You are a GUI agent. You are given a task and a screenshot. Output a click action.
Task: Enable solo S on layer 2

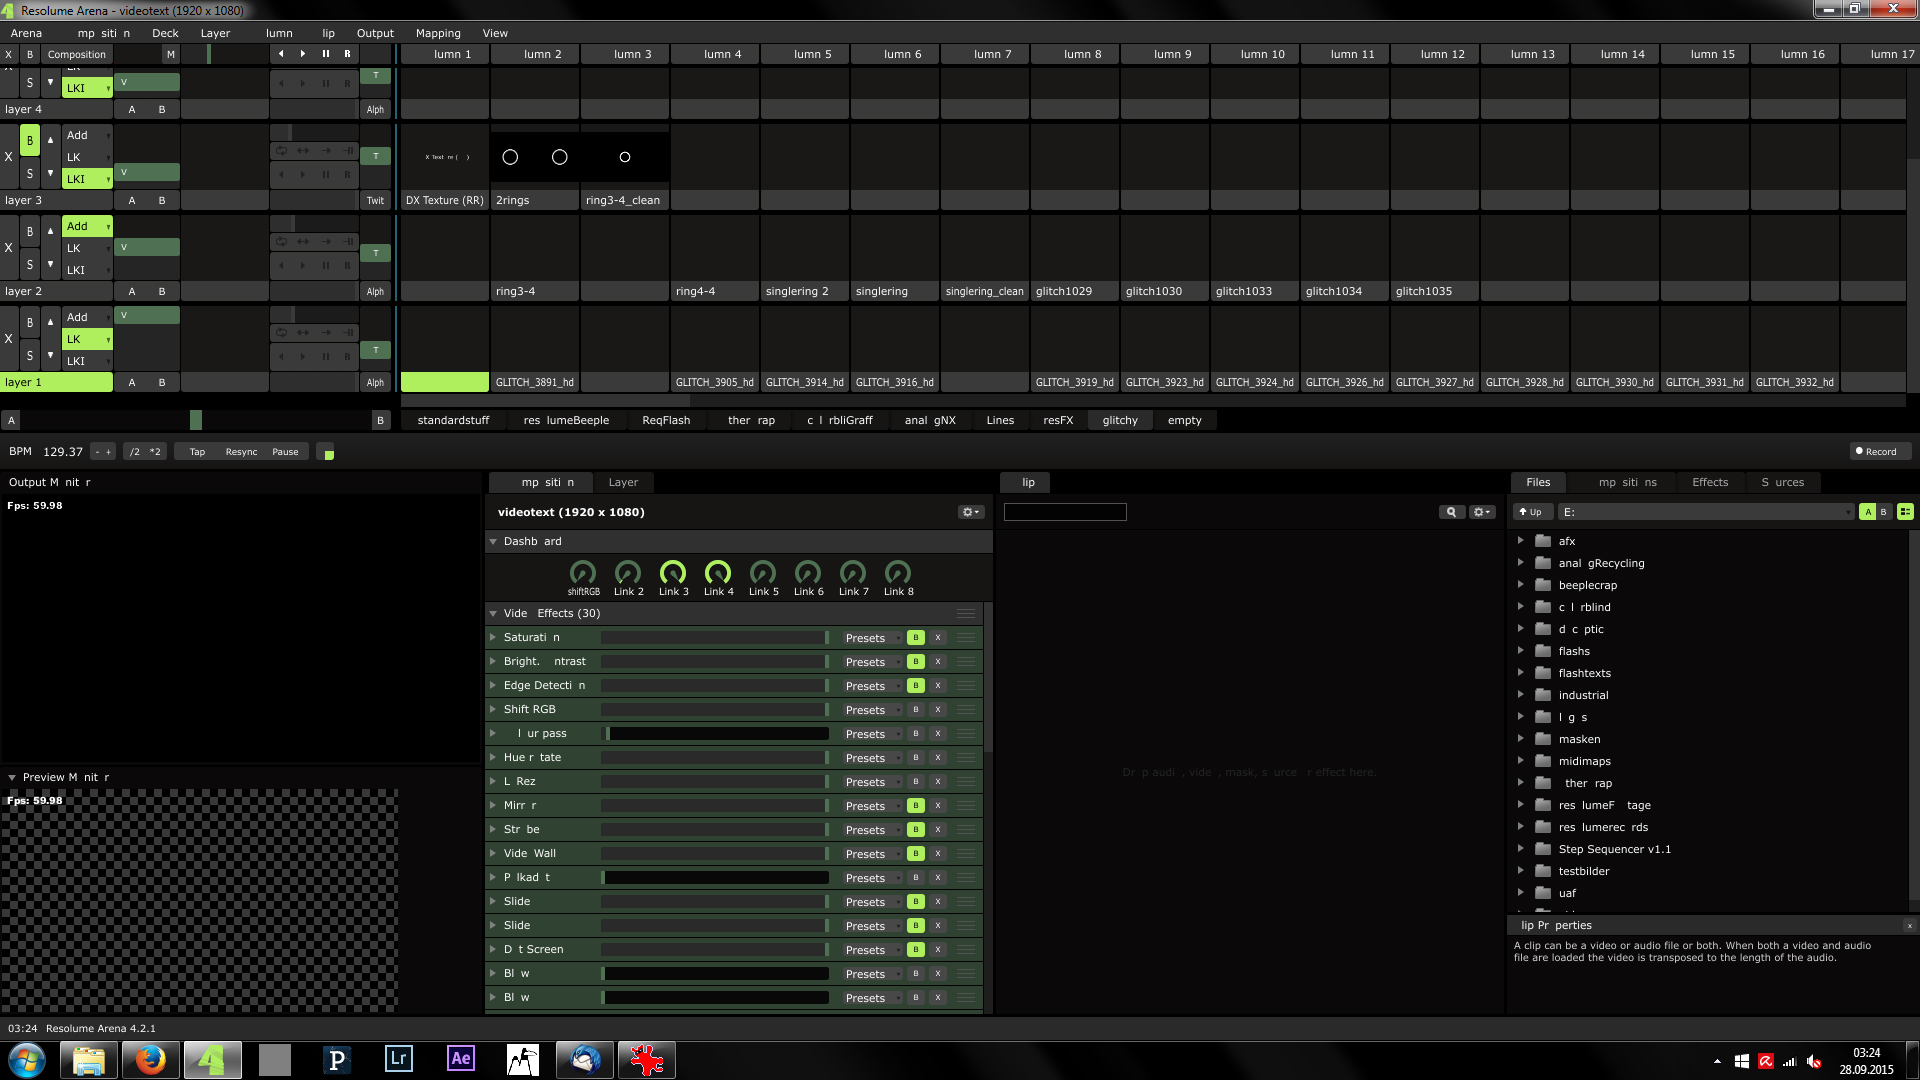pyautogui.click(x=30, y=265)
